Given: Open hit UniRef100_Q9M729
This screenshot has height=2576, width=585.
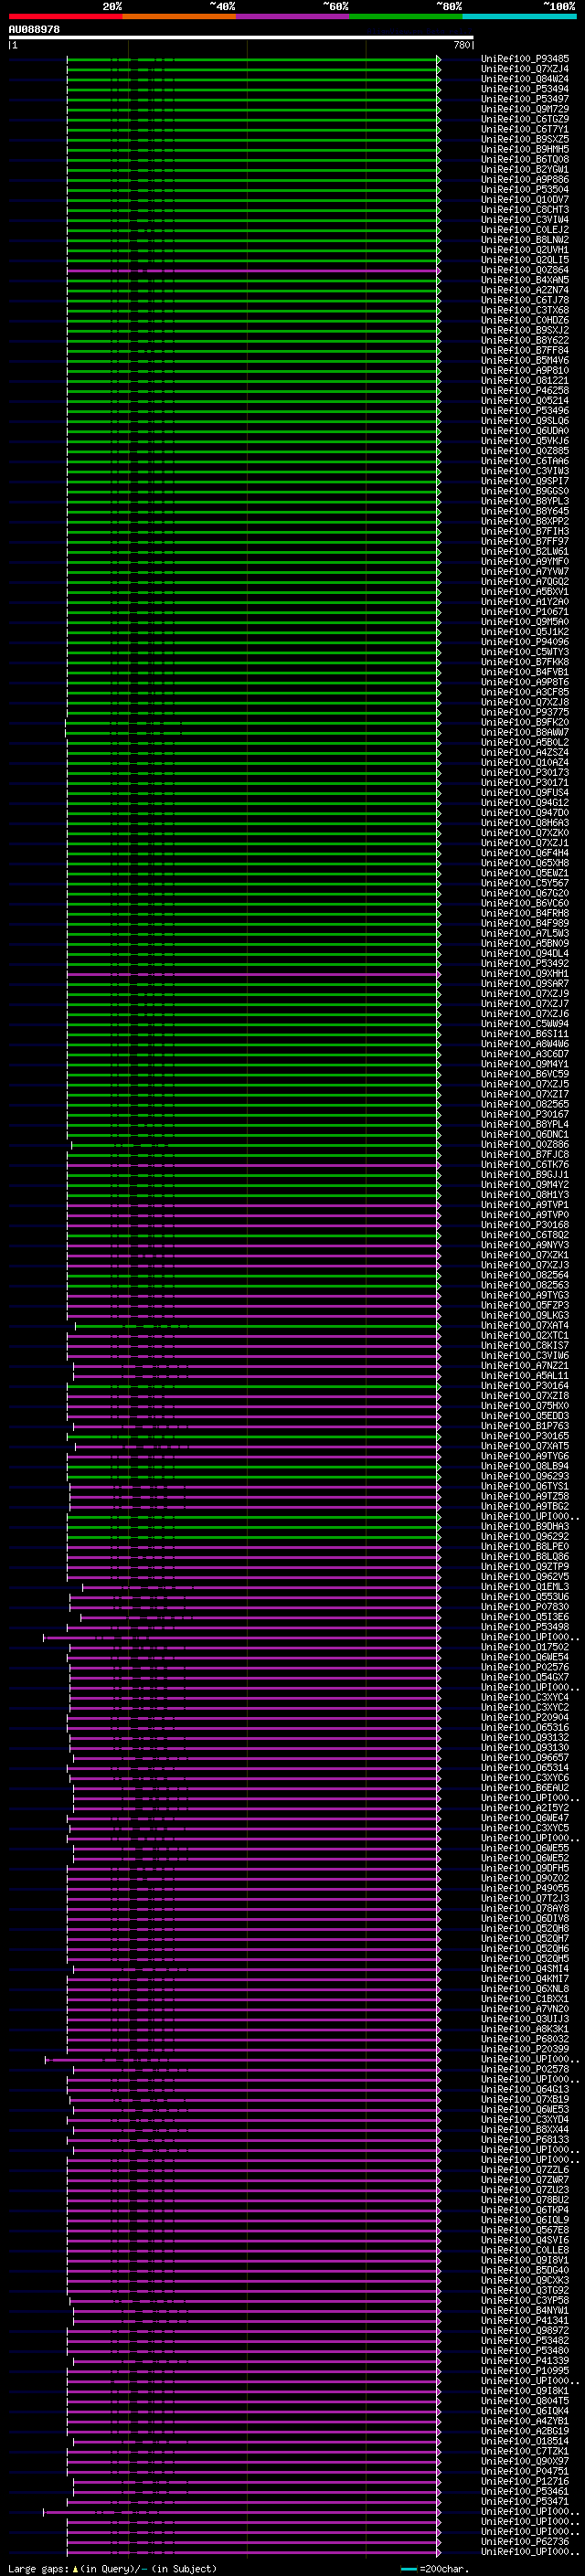Looking at the screenshot, I should coord(525,109).
